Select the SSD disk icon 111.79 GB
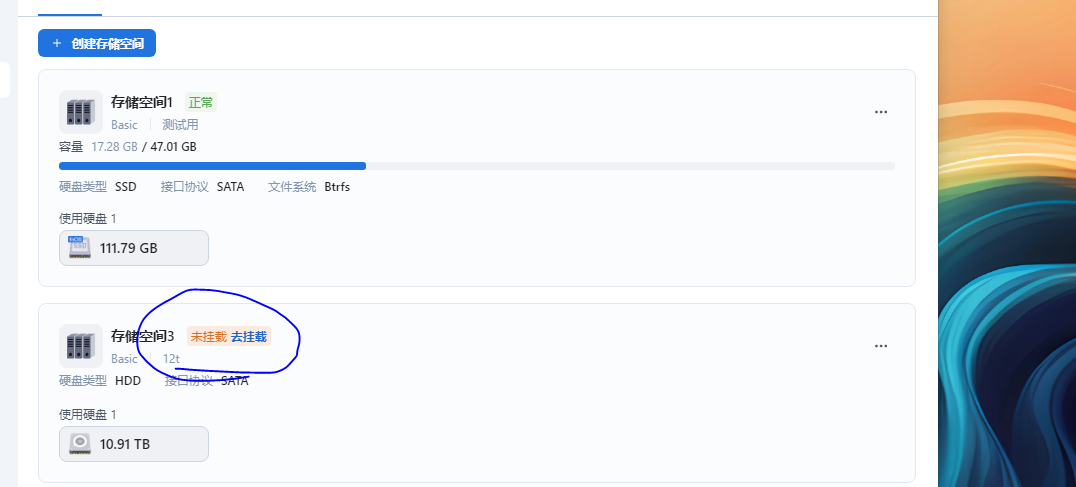Image resolution: width=1076 pixels, height=487 pixels. (x=80, y=248)
